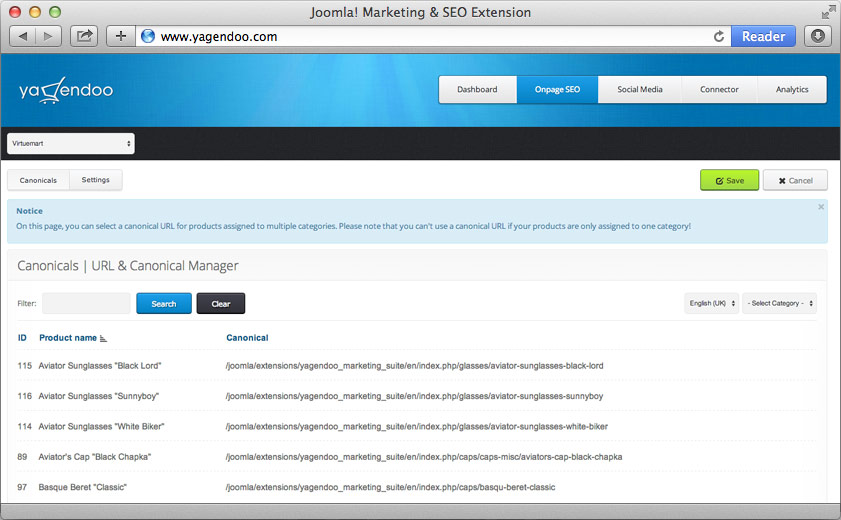Click ID 89 in the table
This screenshot has width=841, height=520.
pyautogui.click(x=22, y=457)
